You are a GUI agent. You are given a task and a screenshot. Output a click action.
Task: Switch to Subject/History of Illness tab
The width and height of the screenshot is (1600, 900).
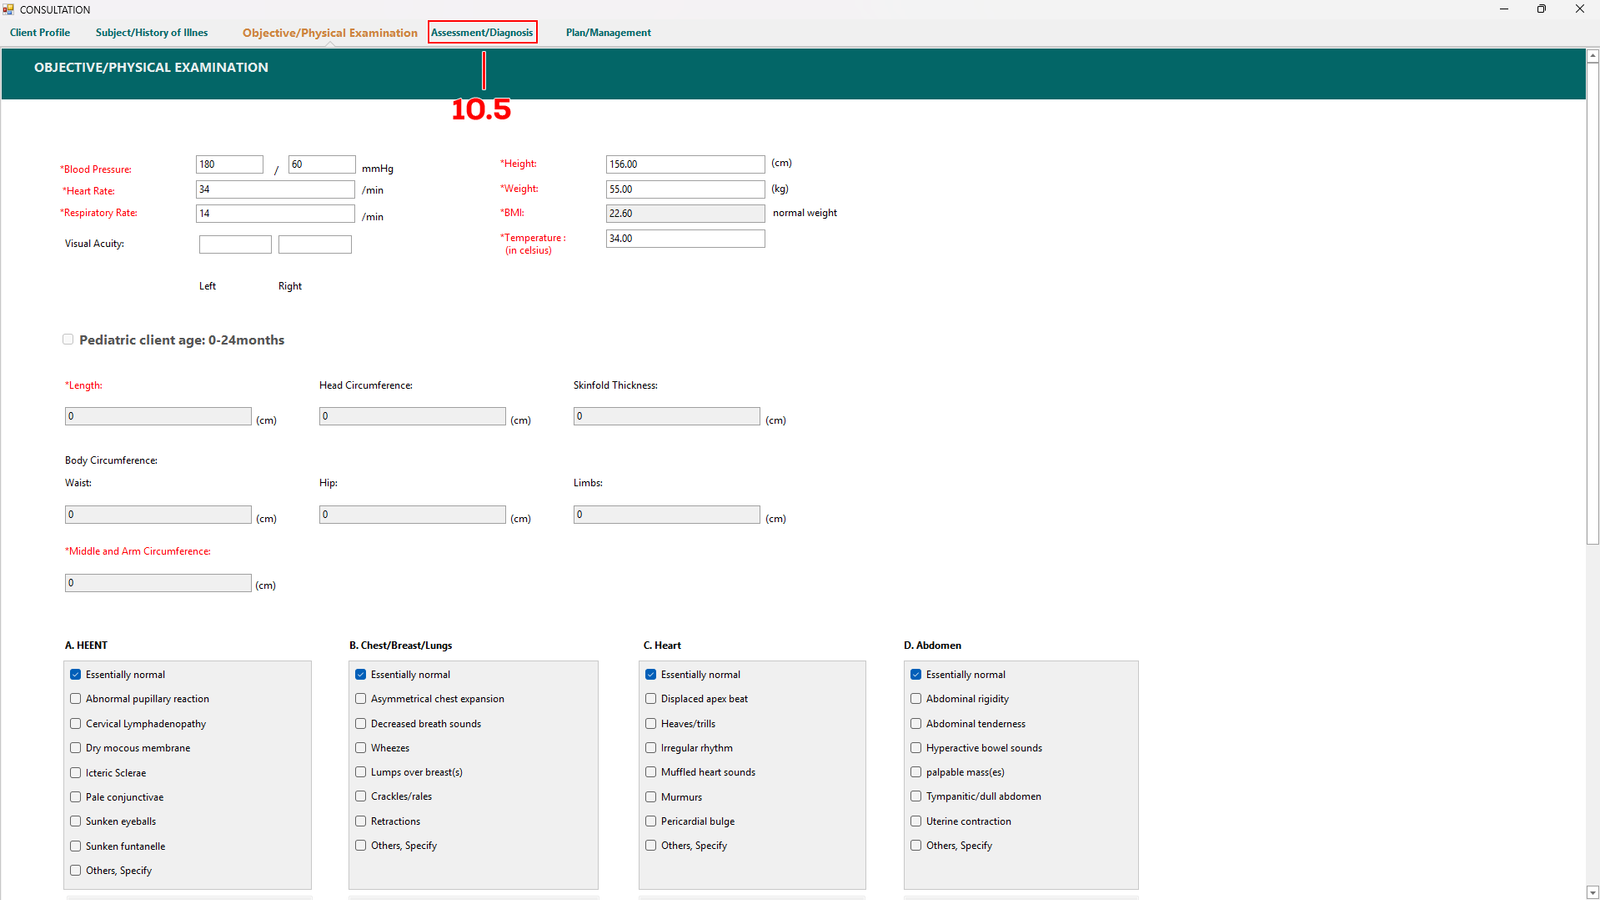[152, 33]
